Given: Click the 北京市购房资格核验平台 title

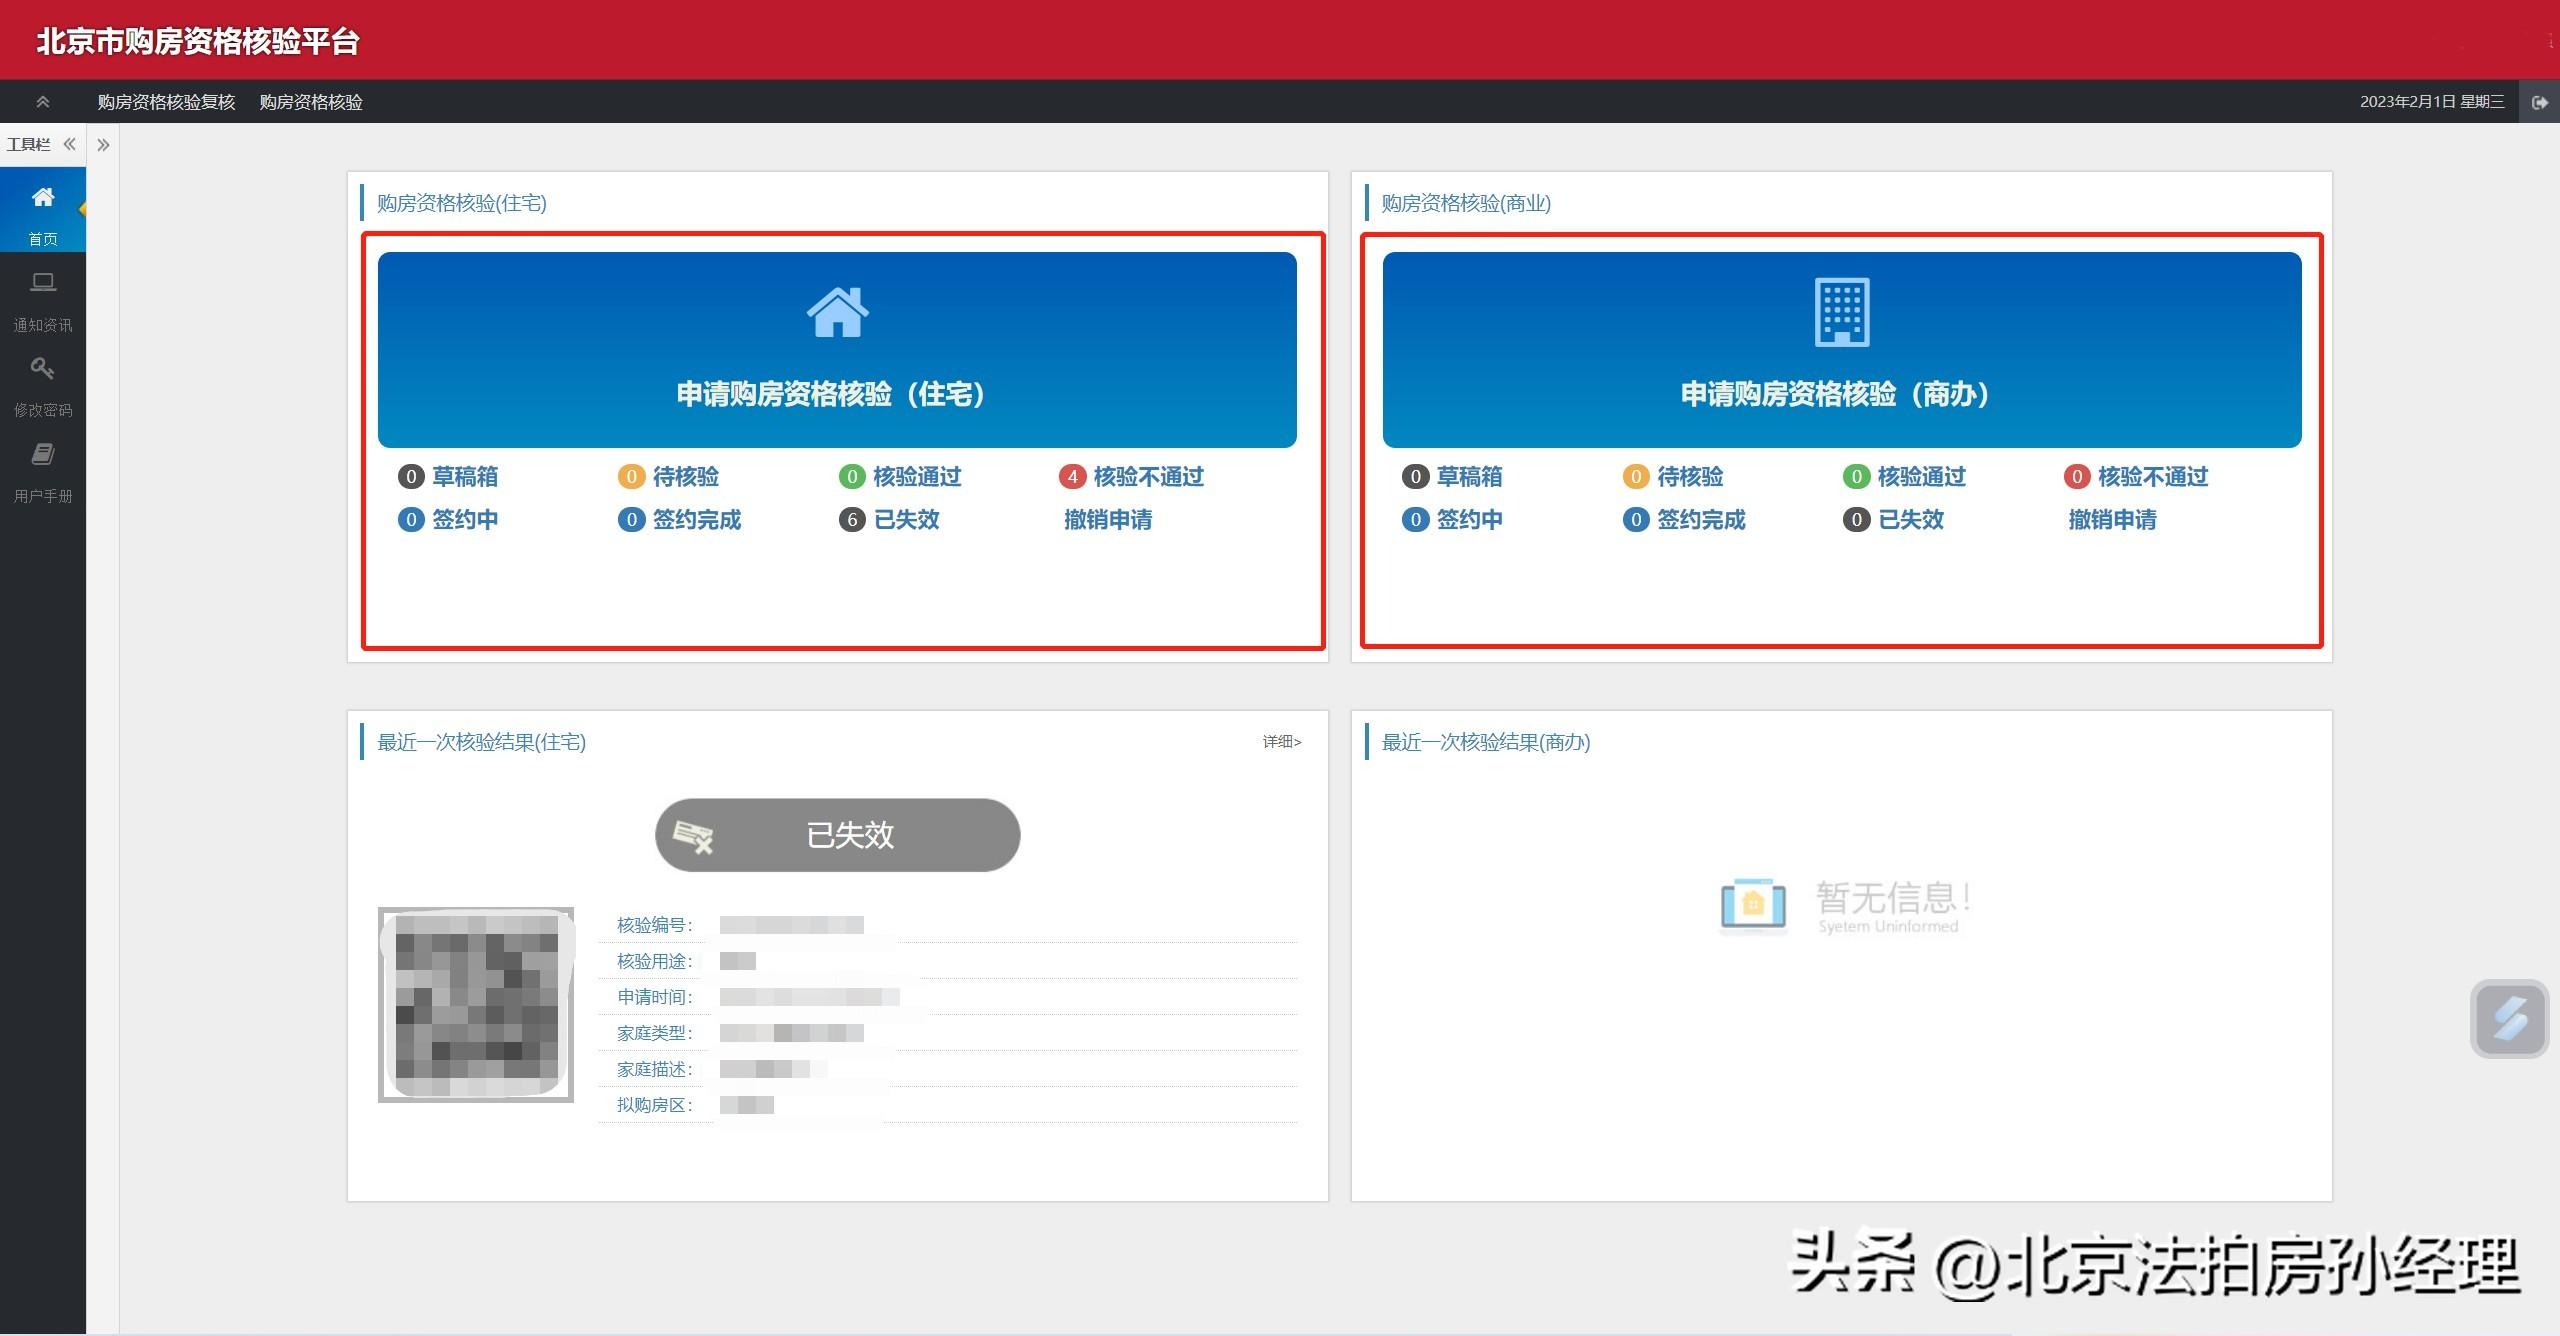Looking at the screenshot, I should pos(198,41).
